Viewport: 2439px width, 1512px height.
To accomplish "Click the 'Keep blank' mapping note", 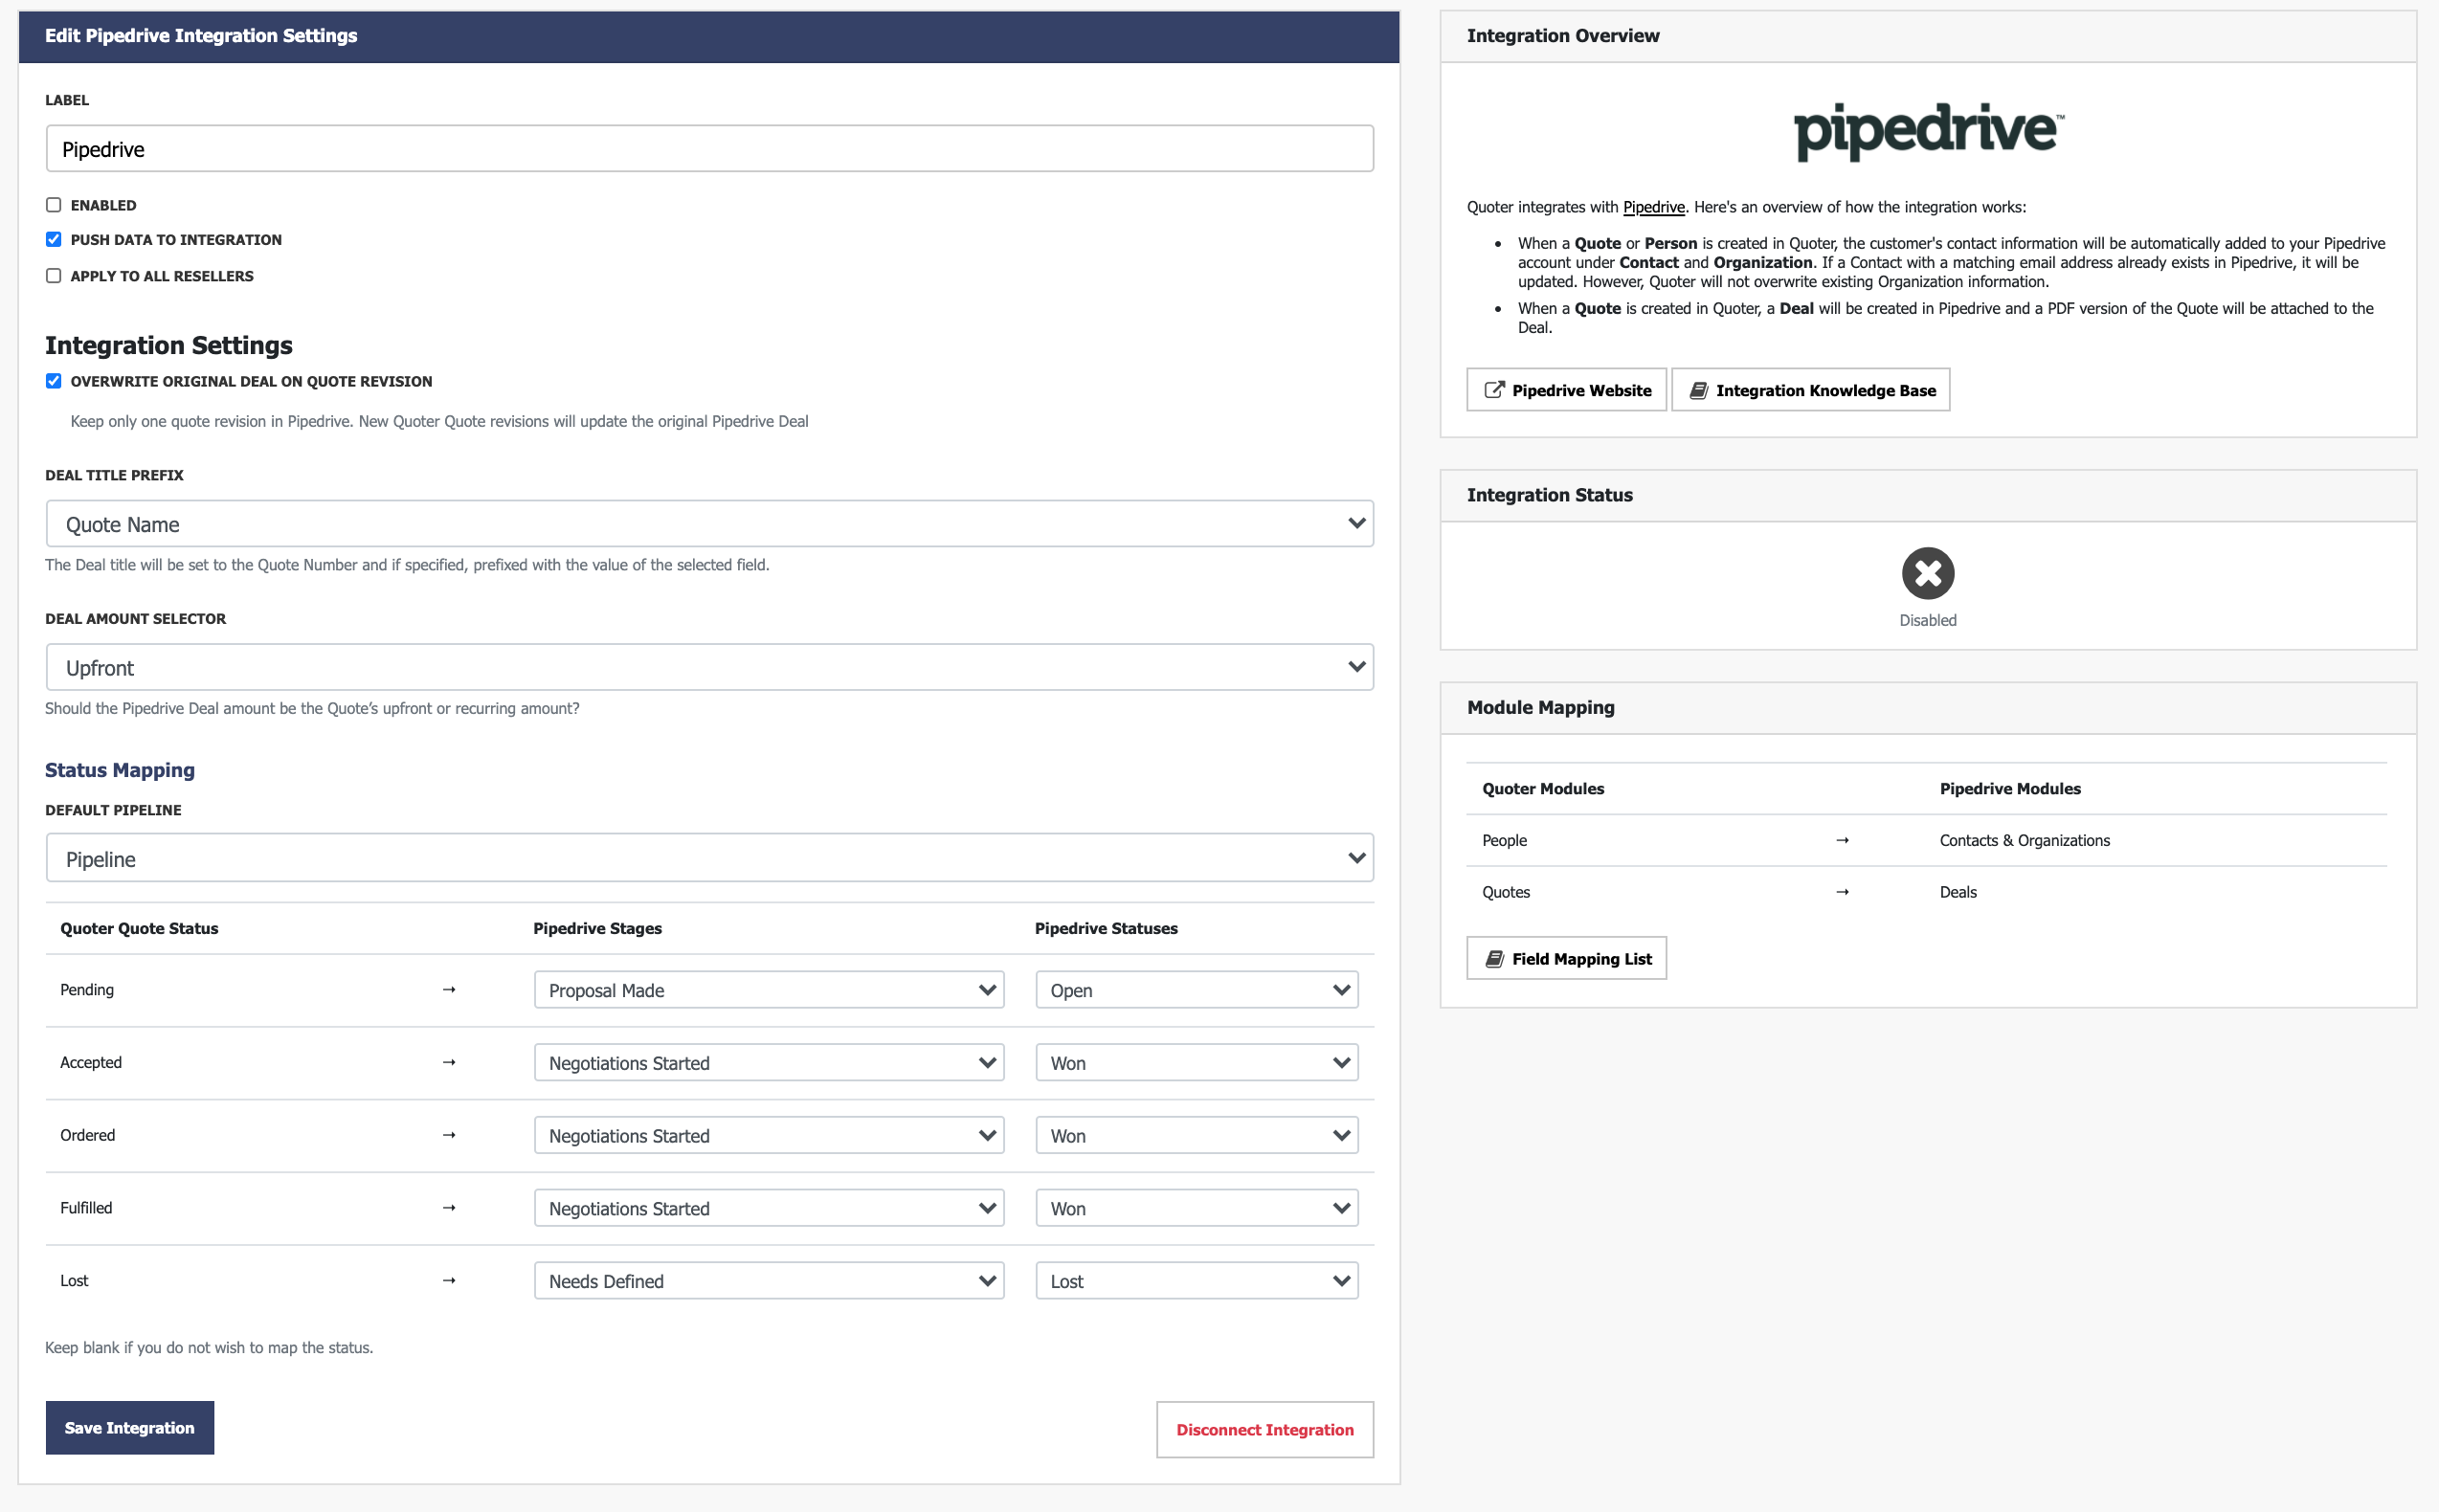I will coord(209,1348).
